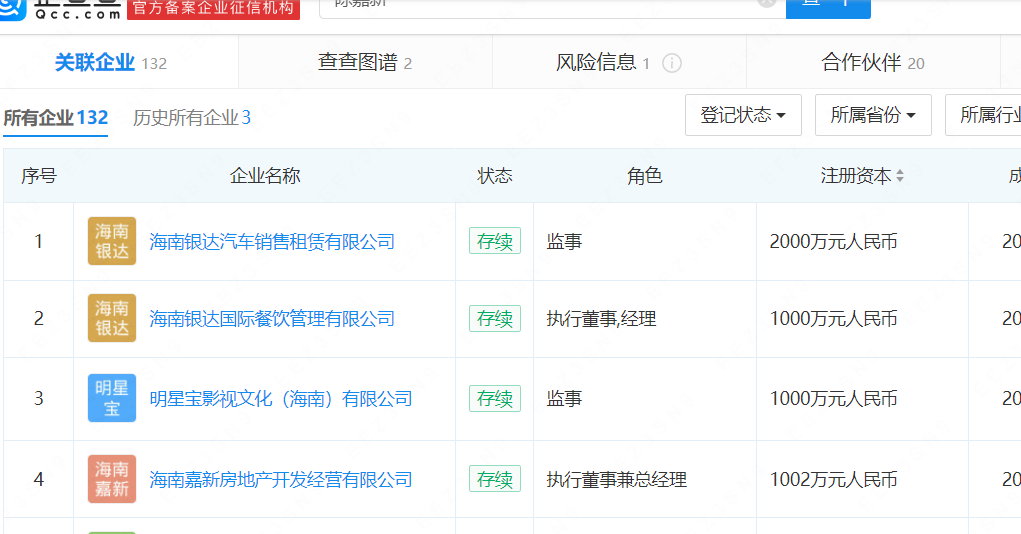This screenshot has width=1021, height=534.
Task: Open 海南嘉新房地产开发经营有限公司 link
Action: [281, 480]
